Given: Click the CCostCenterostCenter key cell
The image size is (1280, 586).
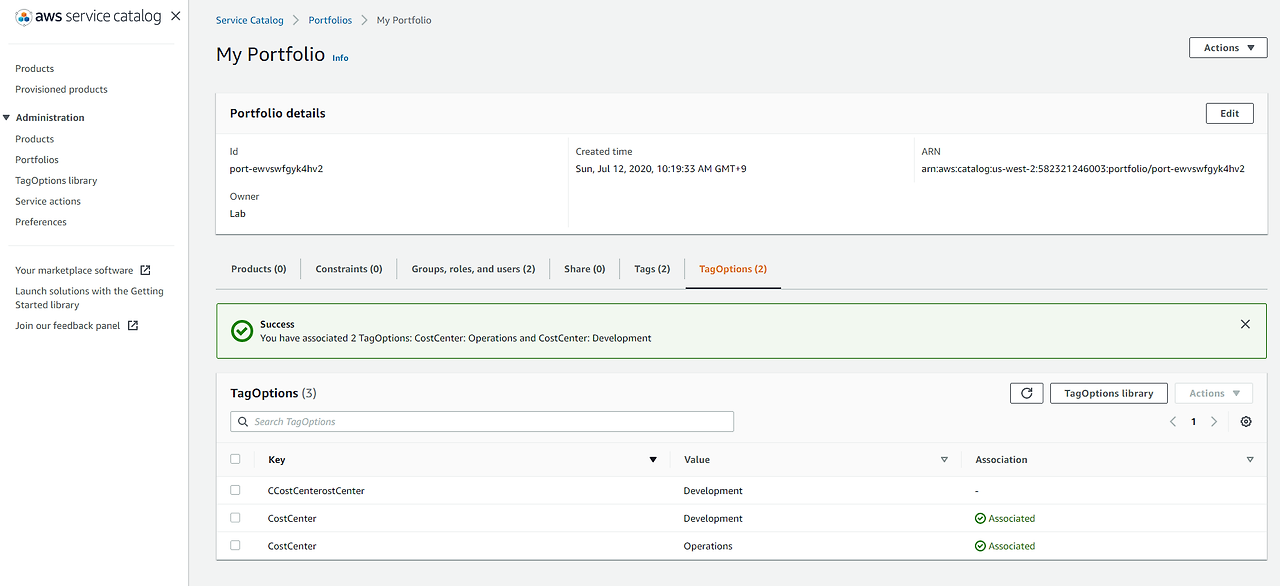Looking at the screenshot, I should pyautogui.click(x=316, y=491).
